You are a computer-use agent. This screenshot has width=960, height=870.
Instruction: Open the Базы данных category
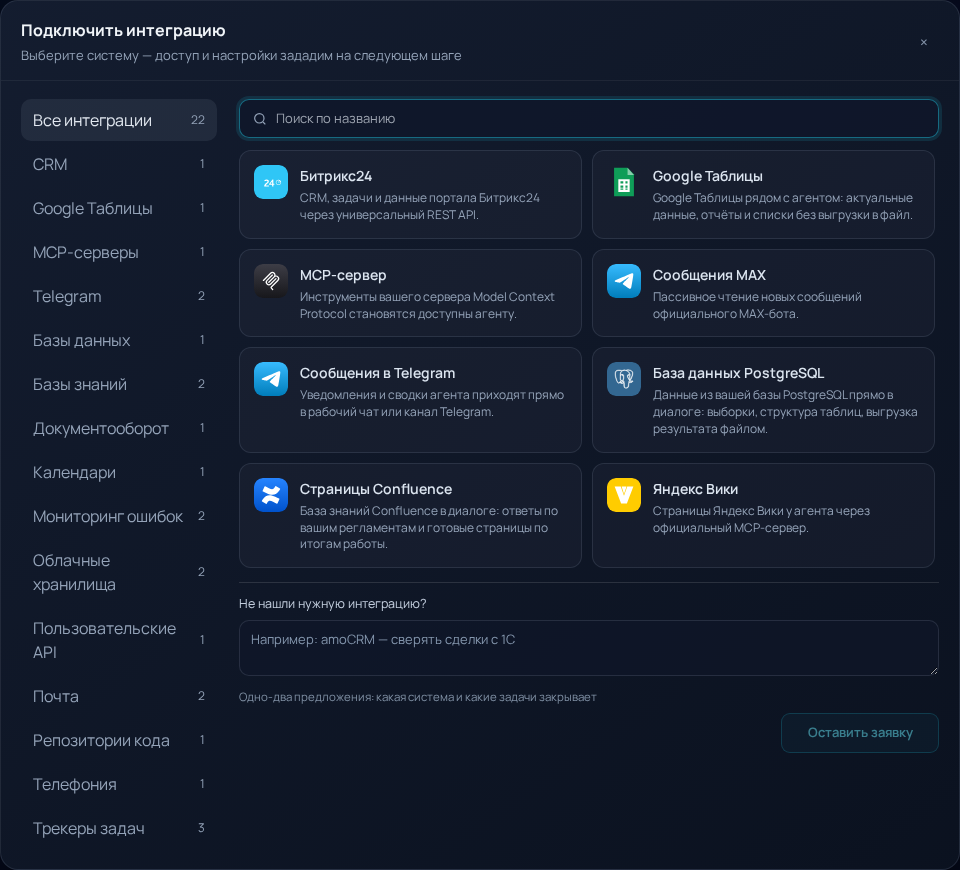pyautogui.click(x=119, y=340)
